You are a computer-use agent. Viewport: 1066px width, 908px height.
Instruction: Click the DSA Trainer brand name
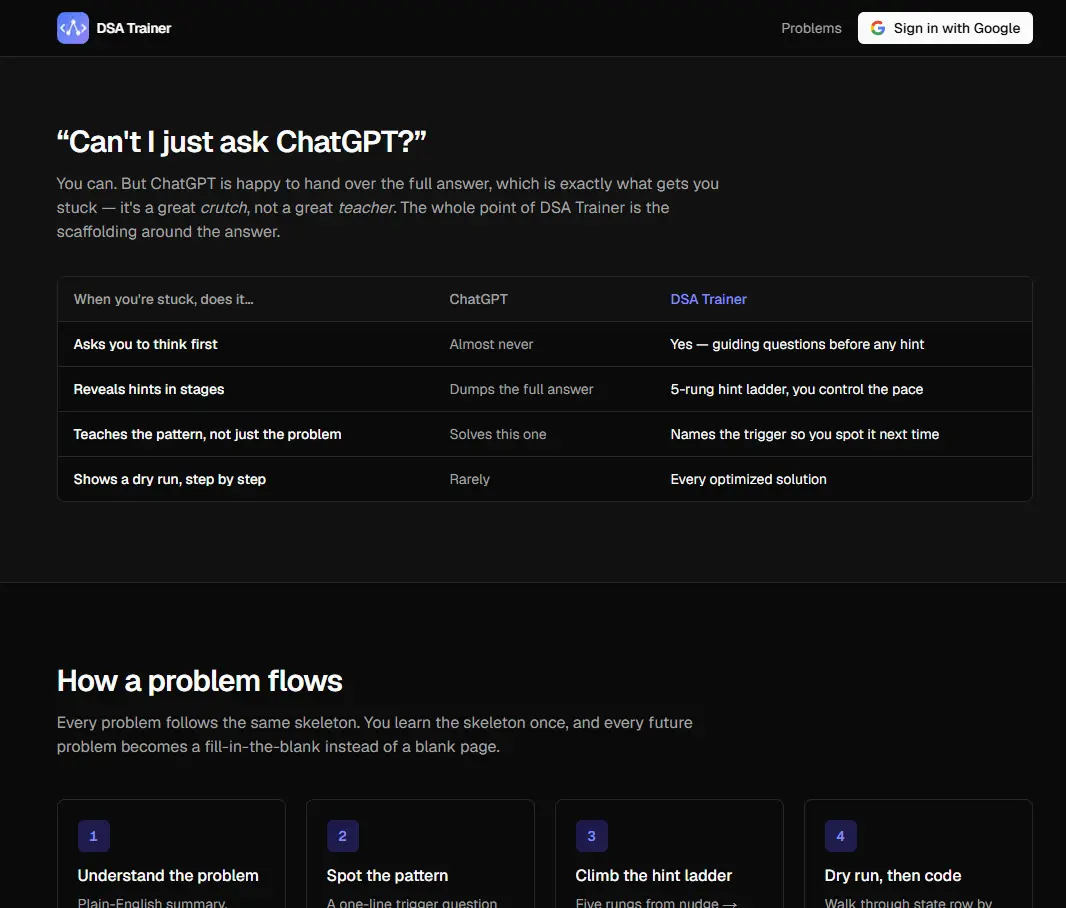pyautogui.click(x=134, y=28)
